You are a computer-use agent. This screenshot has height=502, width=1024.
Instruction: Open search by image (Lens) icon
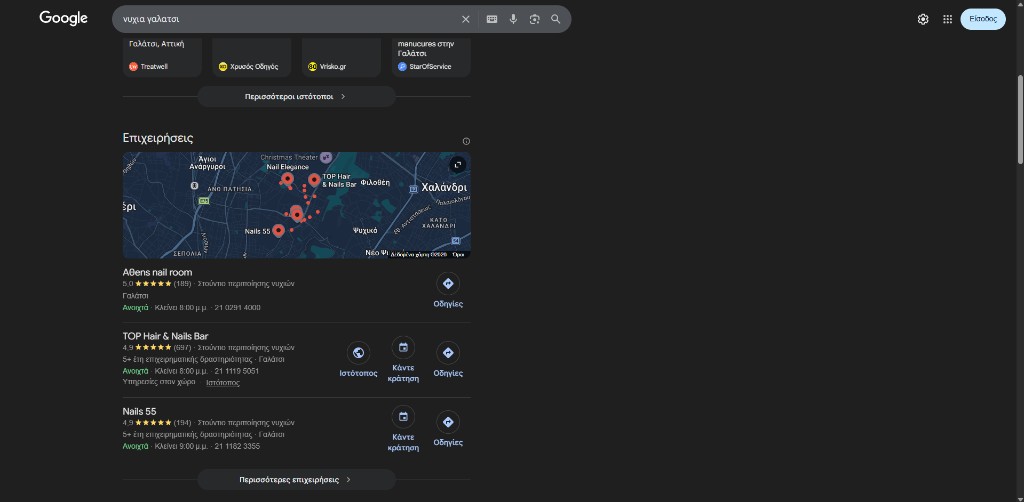coord(534,19)
